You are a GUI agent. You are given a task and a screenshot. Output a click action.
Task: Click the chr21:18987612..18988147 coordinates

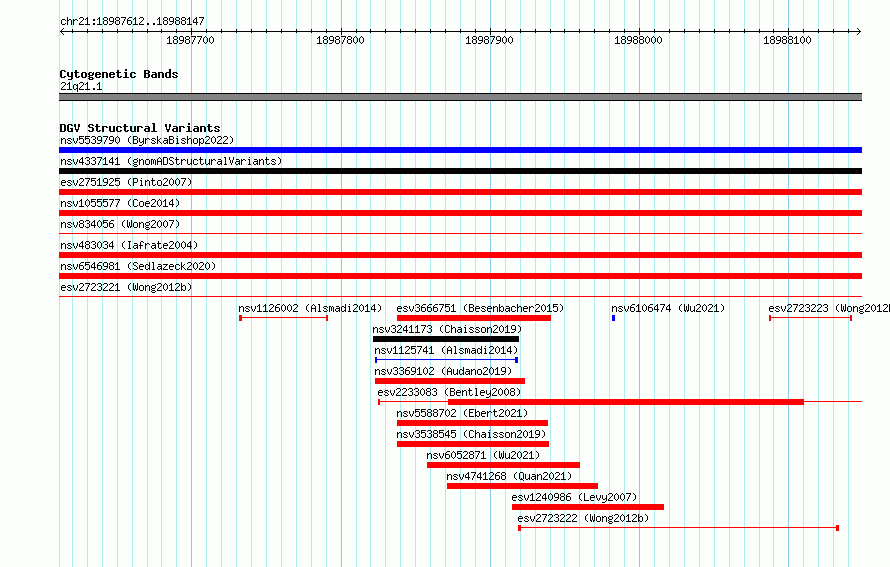click(132, 21)
